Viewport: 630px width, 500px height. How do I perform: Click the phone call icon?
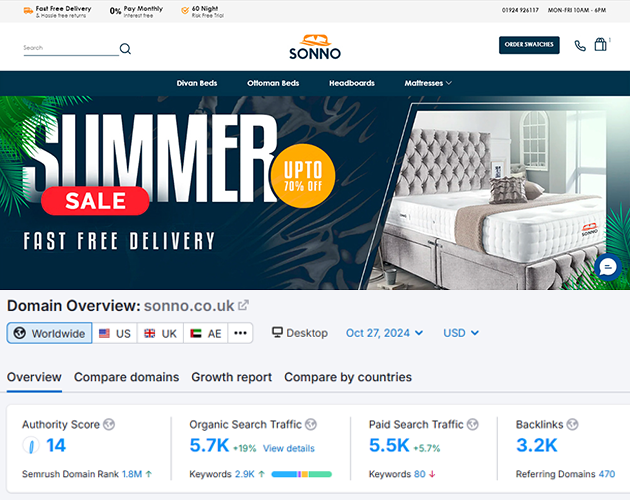tap(580, 46)
